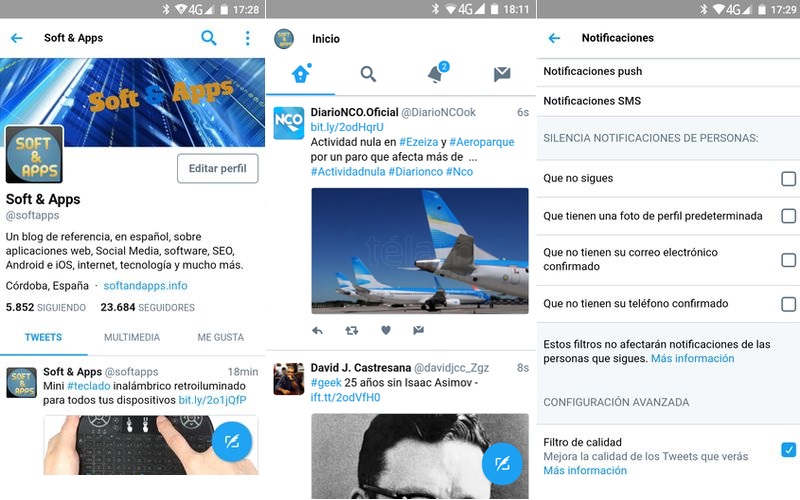Tap the DiarioNCO.Oficial account name

[355, 112]
